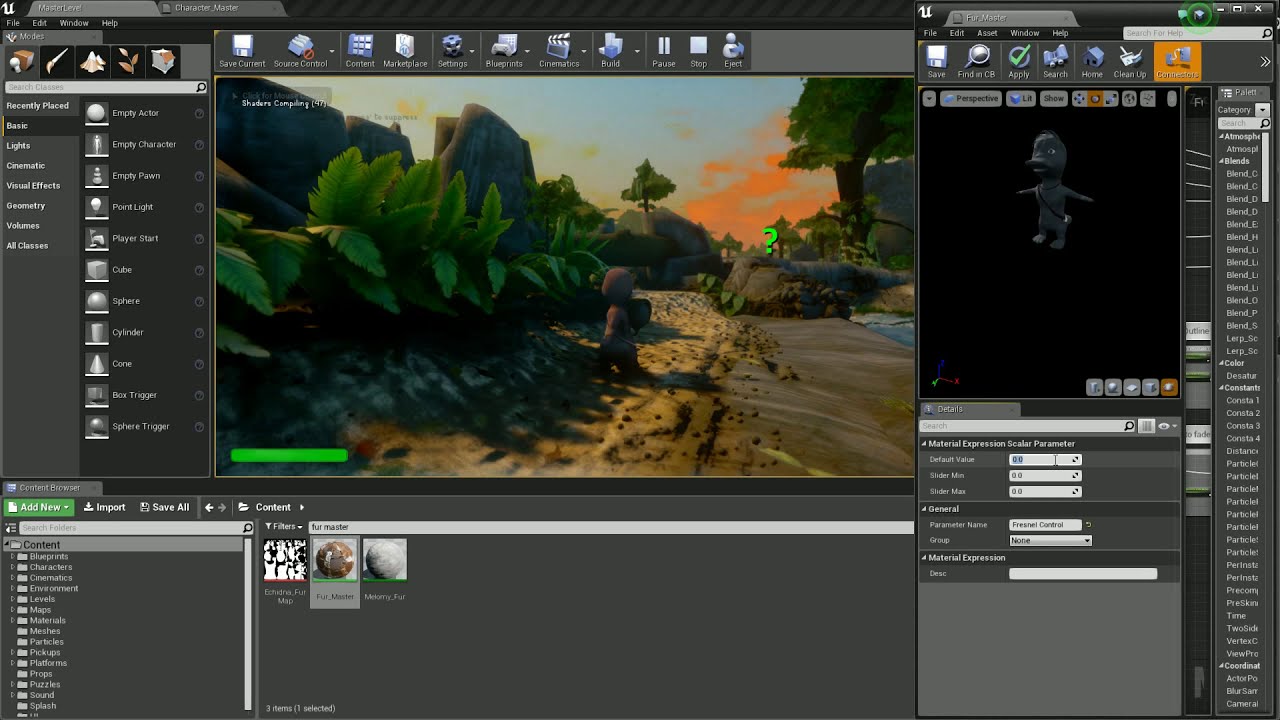Viewport: 1280px width, 720px height.
Task: Open the Group dropdown set to None
Action: click(x=1050, y=540)
